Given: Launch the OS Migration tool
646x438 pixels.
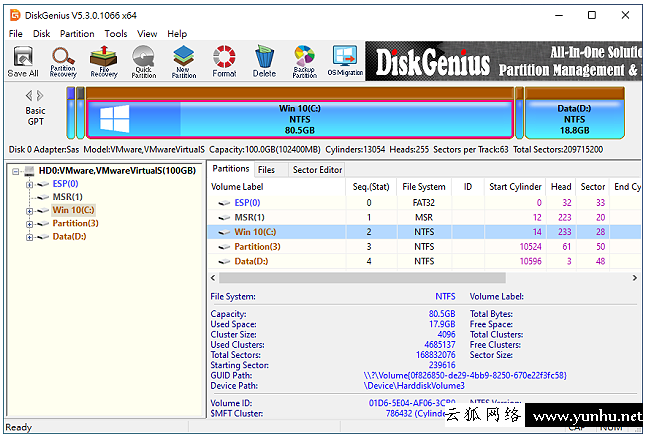Looking at the screenshot, I should pos(345,61).
